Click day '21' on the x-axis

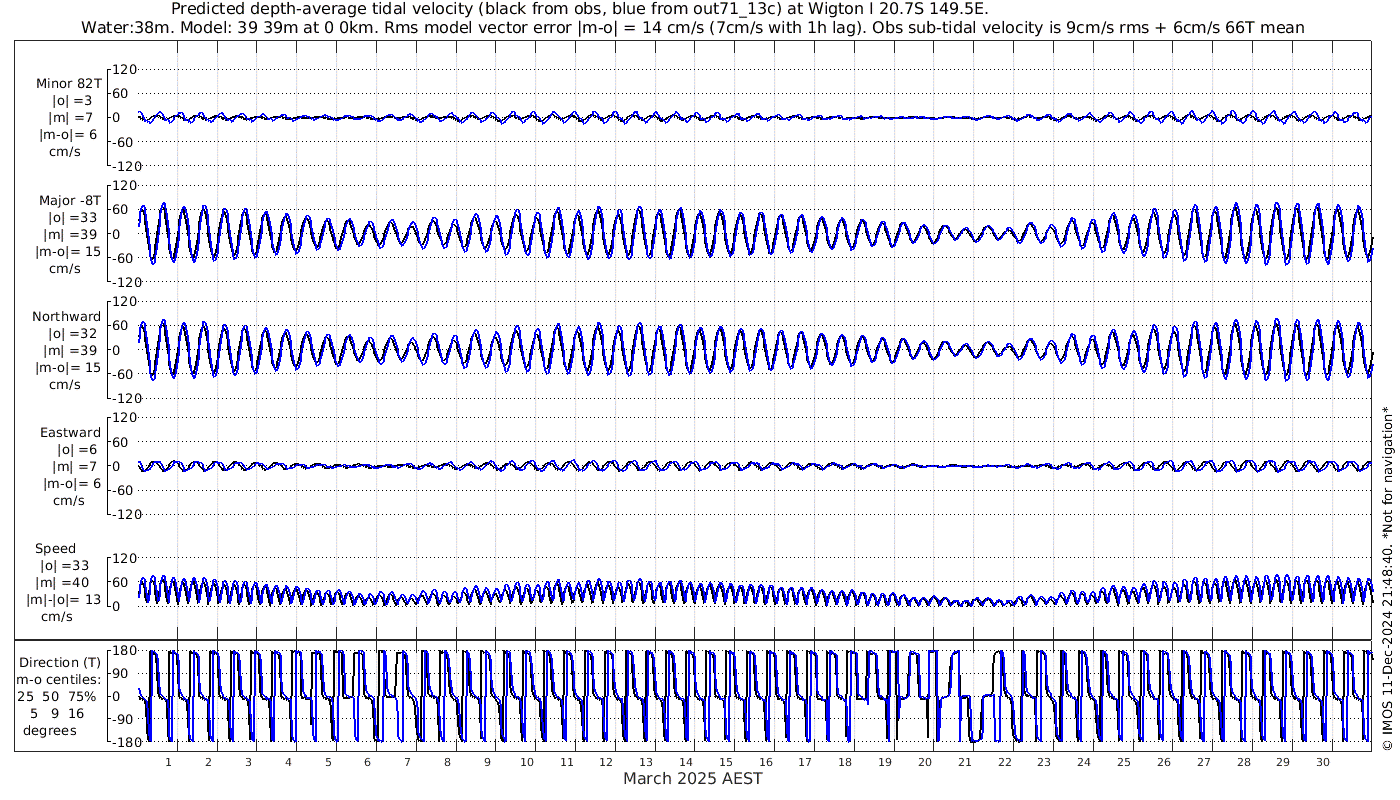(x=965, y=762)
